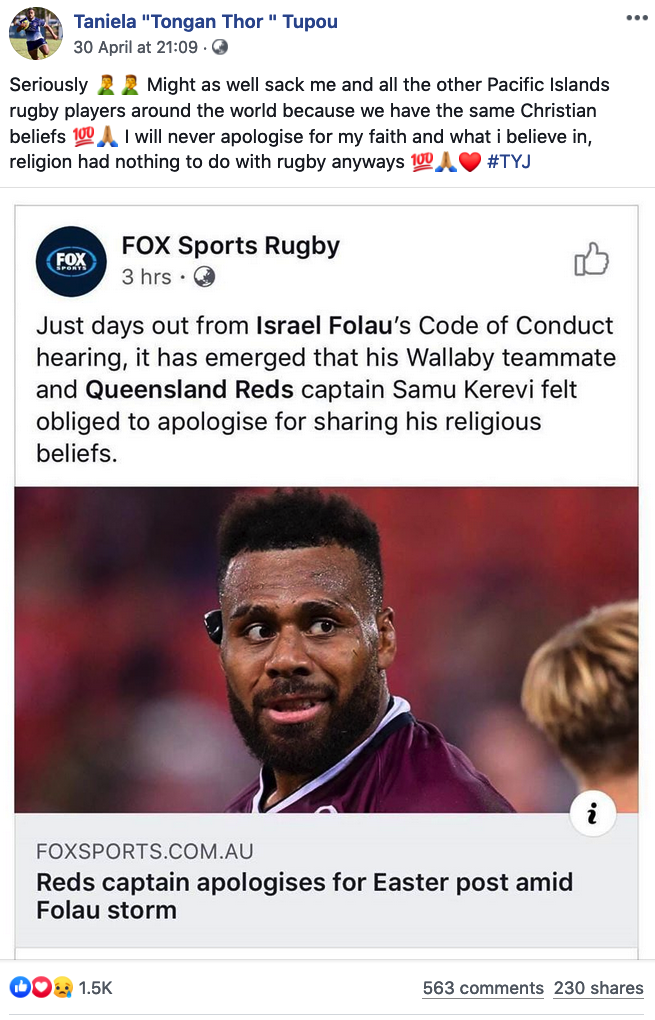Click the 30 April at 21:09 timestamp
This screenshot has height=1020, width=655.
136,47
